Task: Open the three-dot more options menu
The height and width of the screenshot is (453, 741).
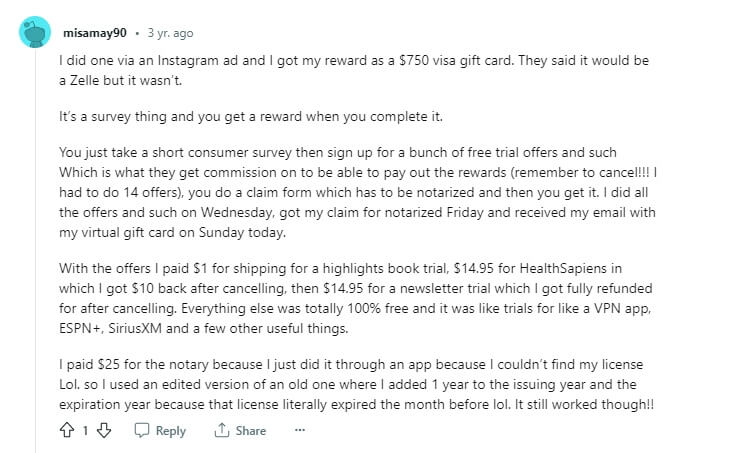Action: (300, 430)
